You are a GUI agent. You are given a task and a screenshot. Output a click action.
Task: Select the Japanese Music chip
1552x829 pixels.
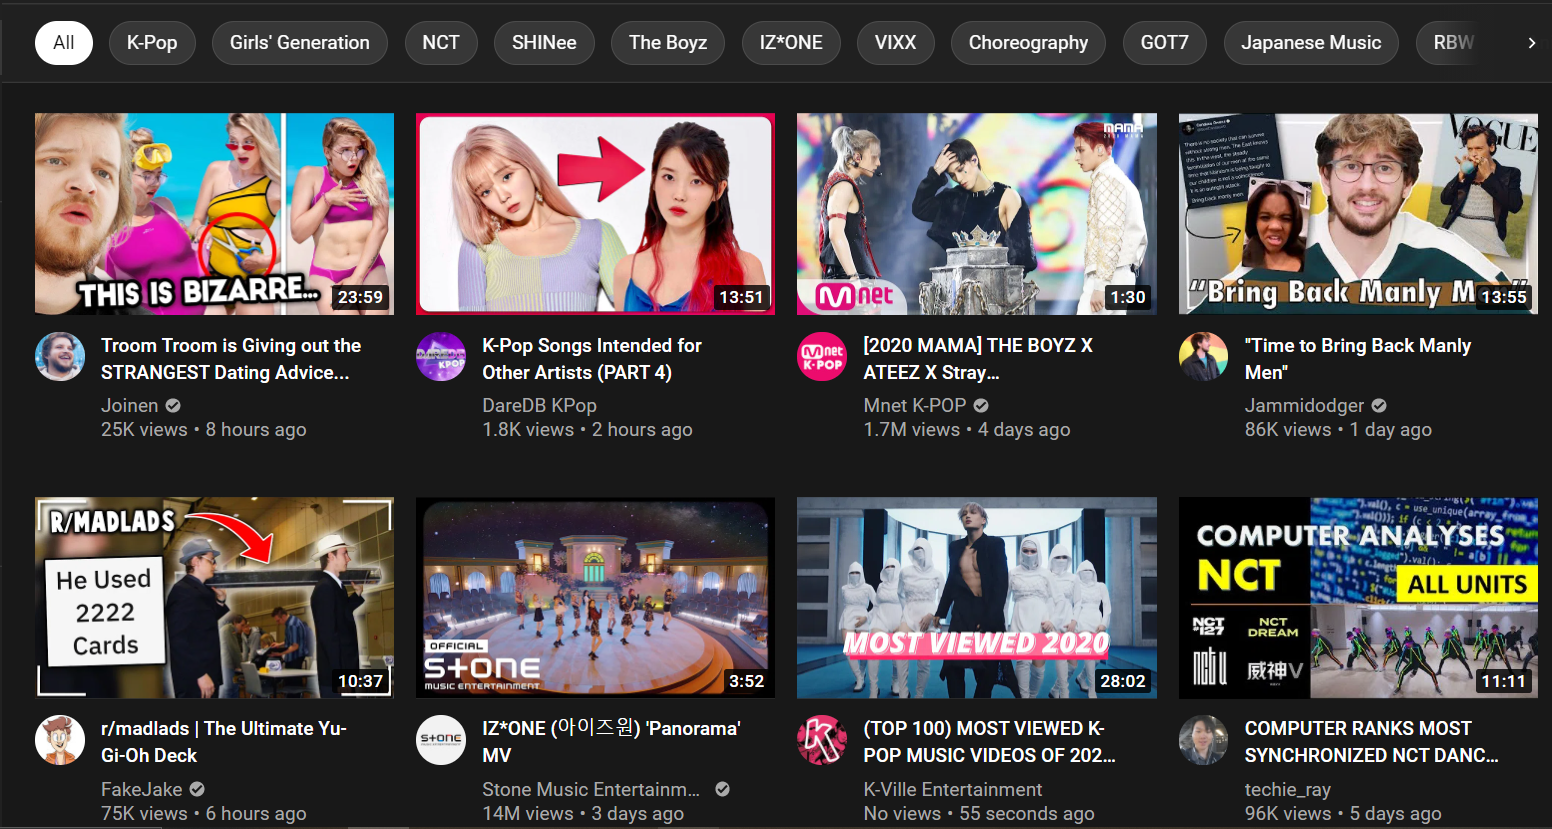coord(1311,43)
